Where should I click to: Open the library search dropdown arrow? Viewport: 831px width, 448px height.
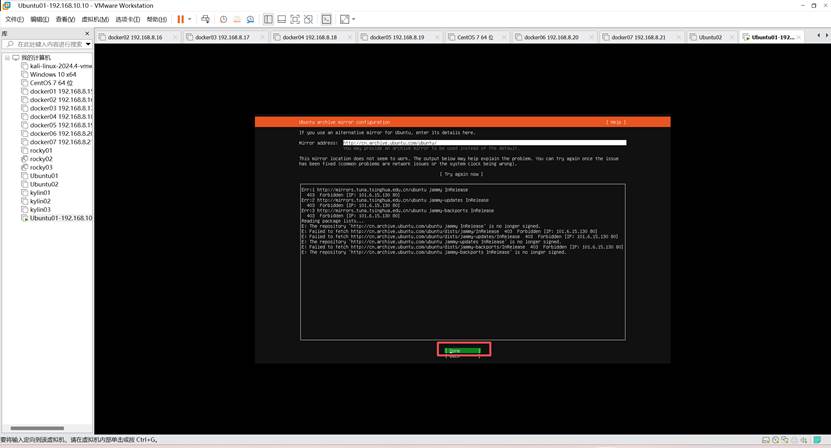88,44
